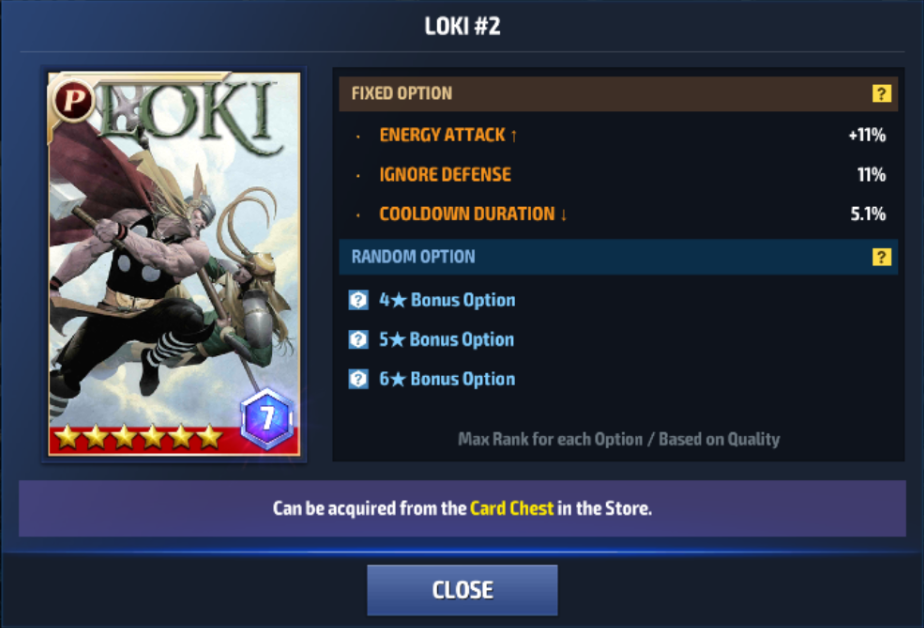The width and height of the screenshot is (924, 628).
Task: Select the 5★ Bonus Option text
Action: [447, 339]
